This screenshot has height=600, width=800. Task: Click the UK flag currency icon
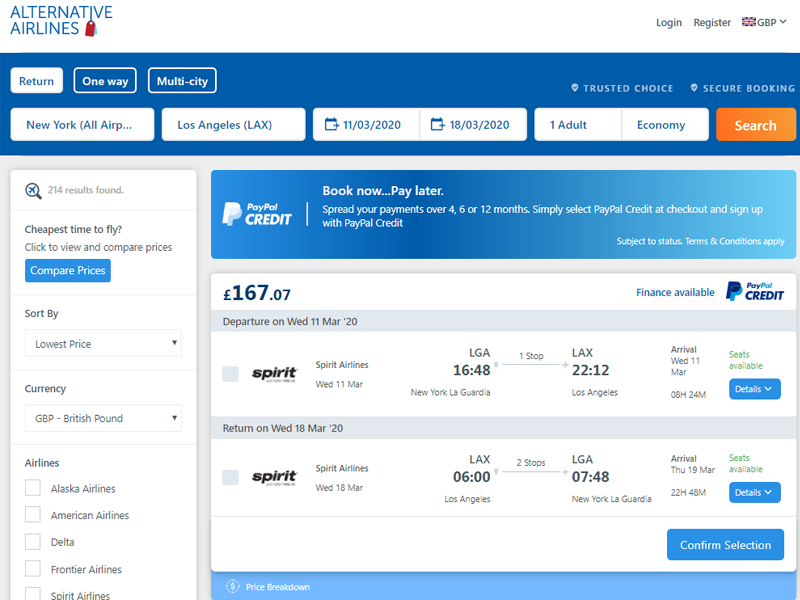tap(748, 22)
